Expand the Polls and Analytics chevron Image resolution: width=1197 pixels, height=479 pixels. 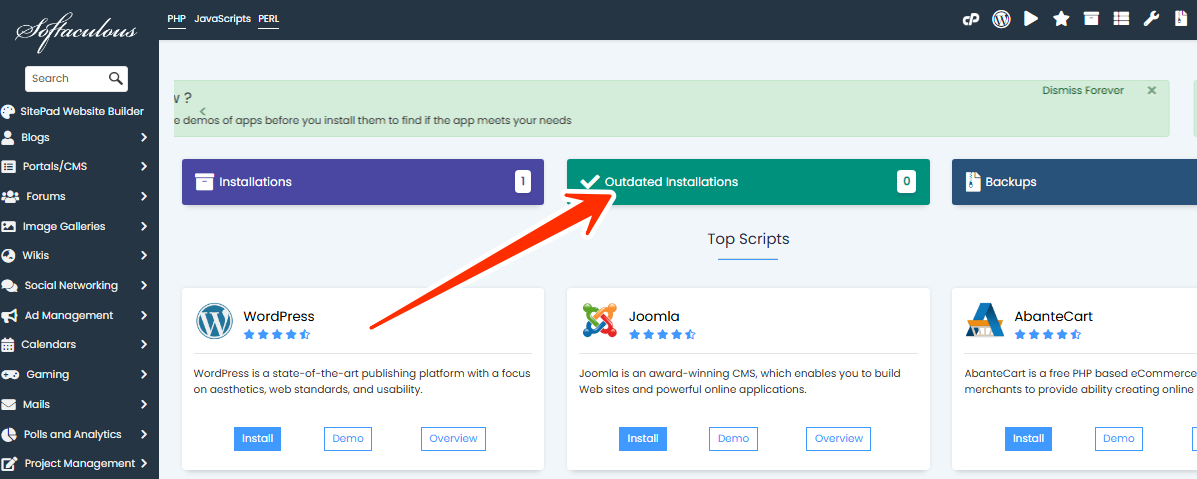point(144,434)
